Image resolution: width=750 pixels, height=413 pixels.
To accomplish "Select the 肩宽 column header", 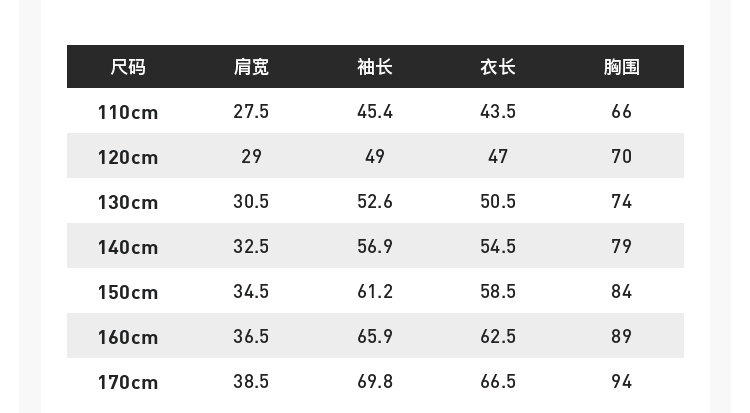I will pos(251,67).
